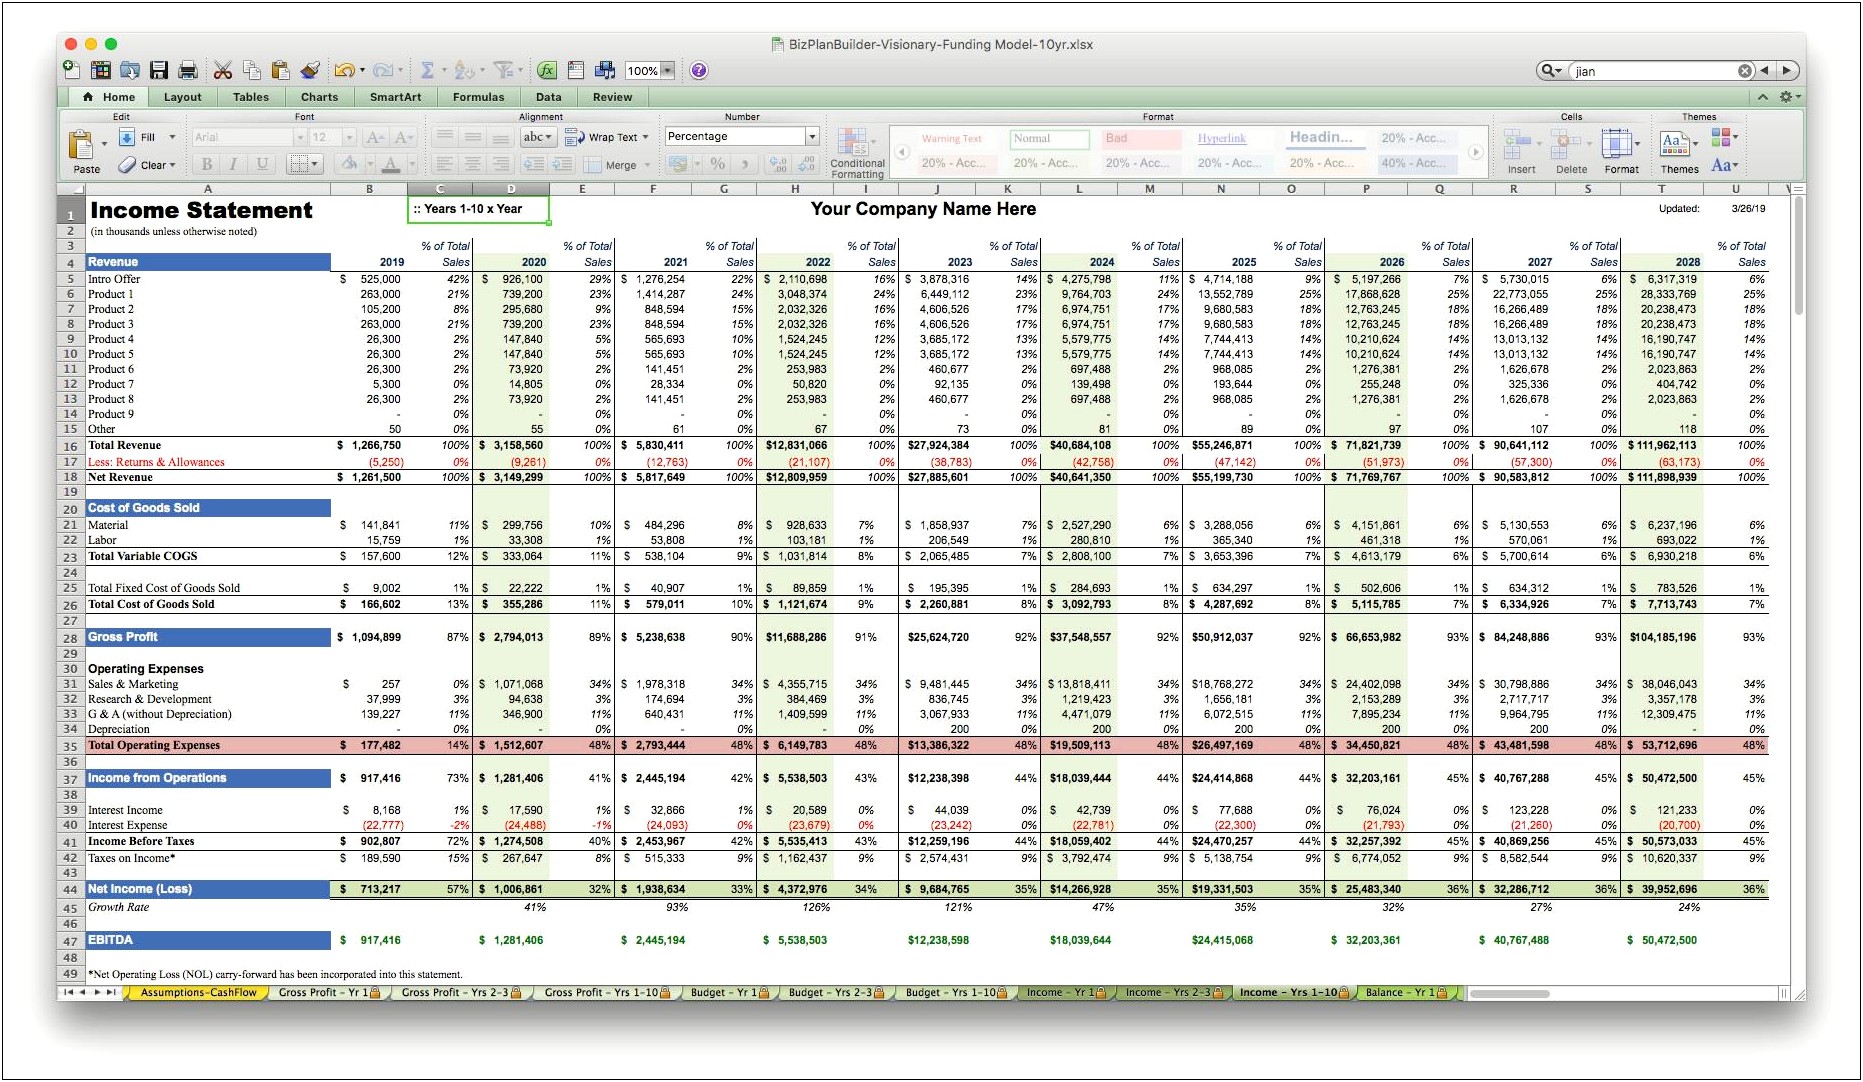Align text right in the ribbon
Viewport: 1863px width, 1082px height.
click(500, 164)
